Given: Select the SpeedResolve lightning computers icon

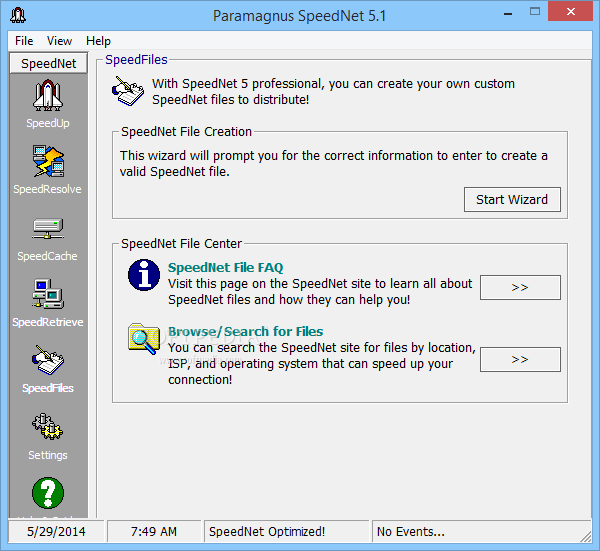Looking at the screenshot, I should 48,161.
